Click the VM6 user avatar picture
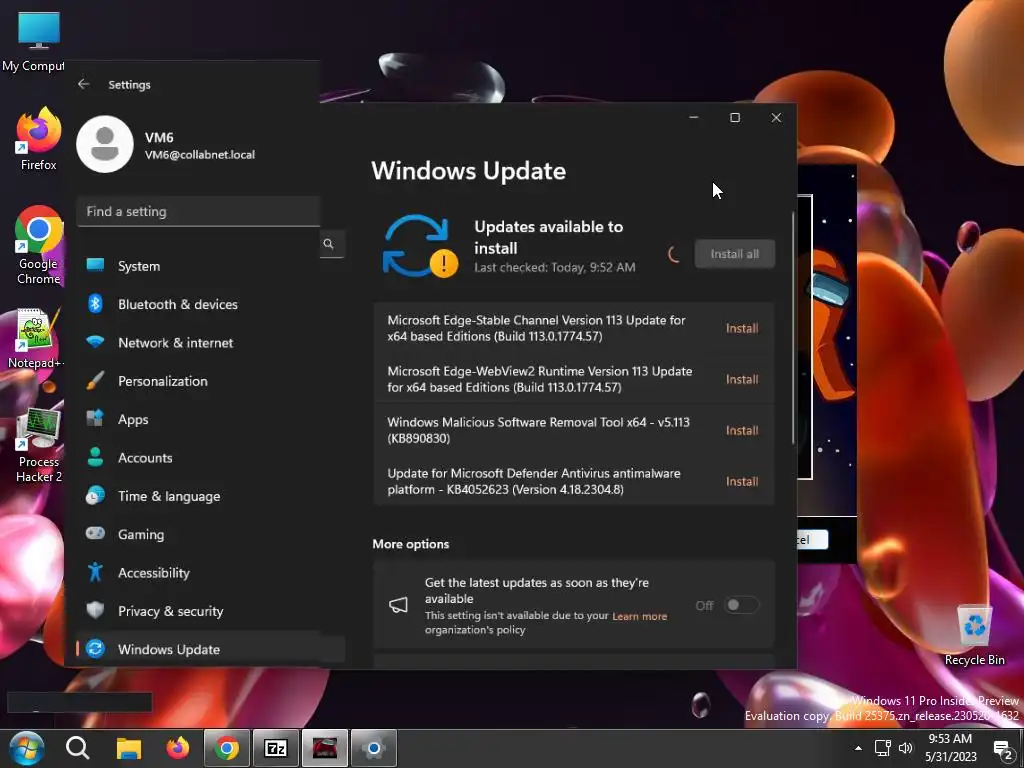Viewport: 1024px width, 768px height. pos(105,144)
